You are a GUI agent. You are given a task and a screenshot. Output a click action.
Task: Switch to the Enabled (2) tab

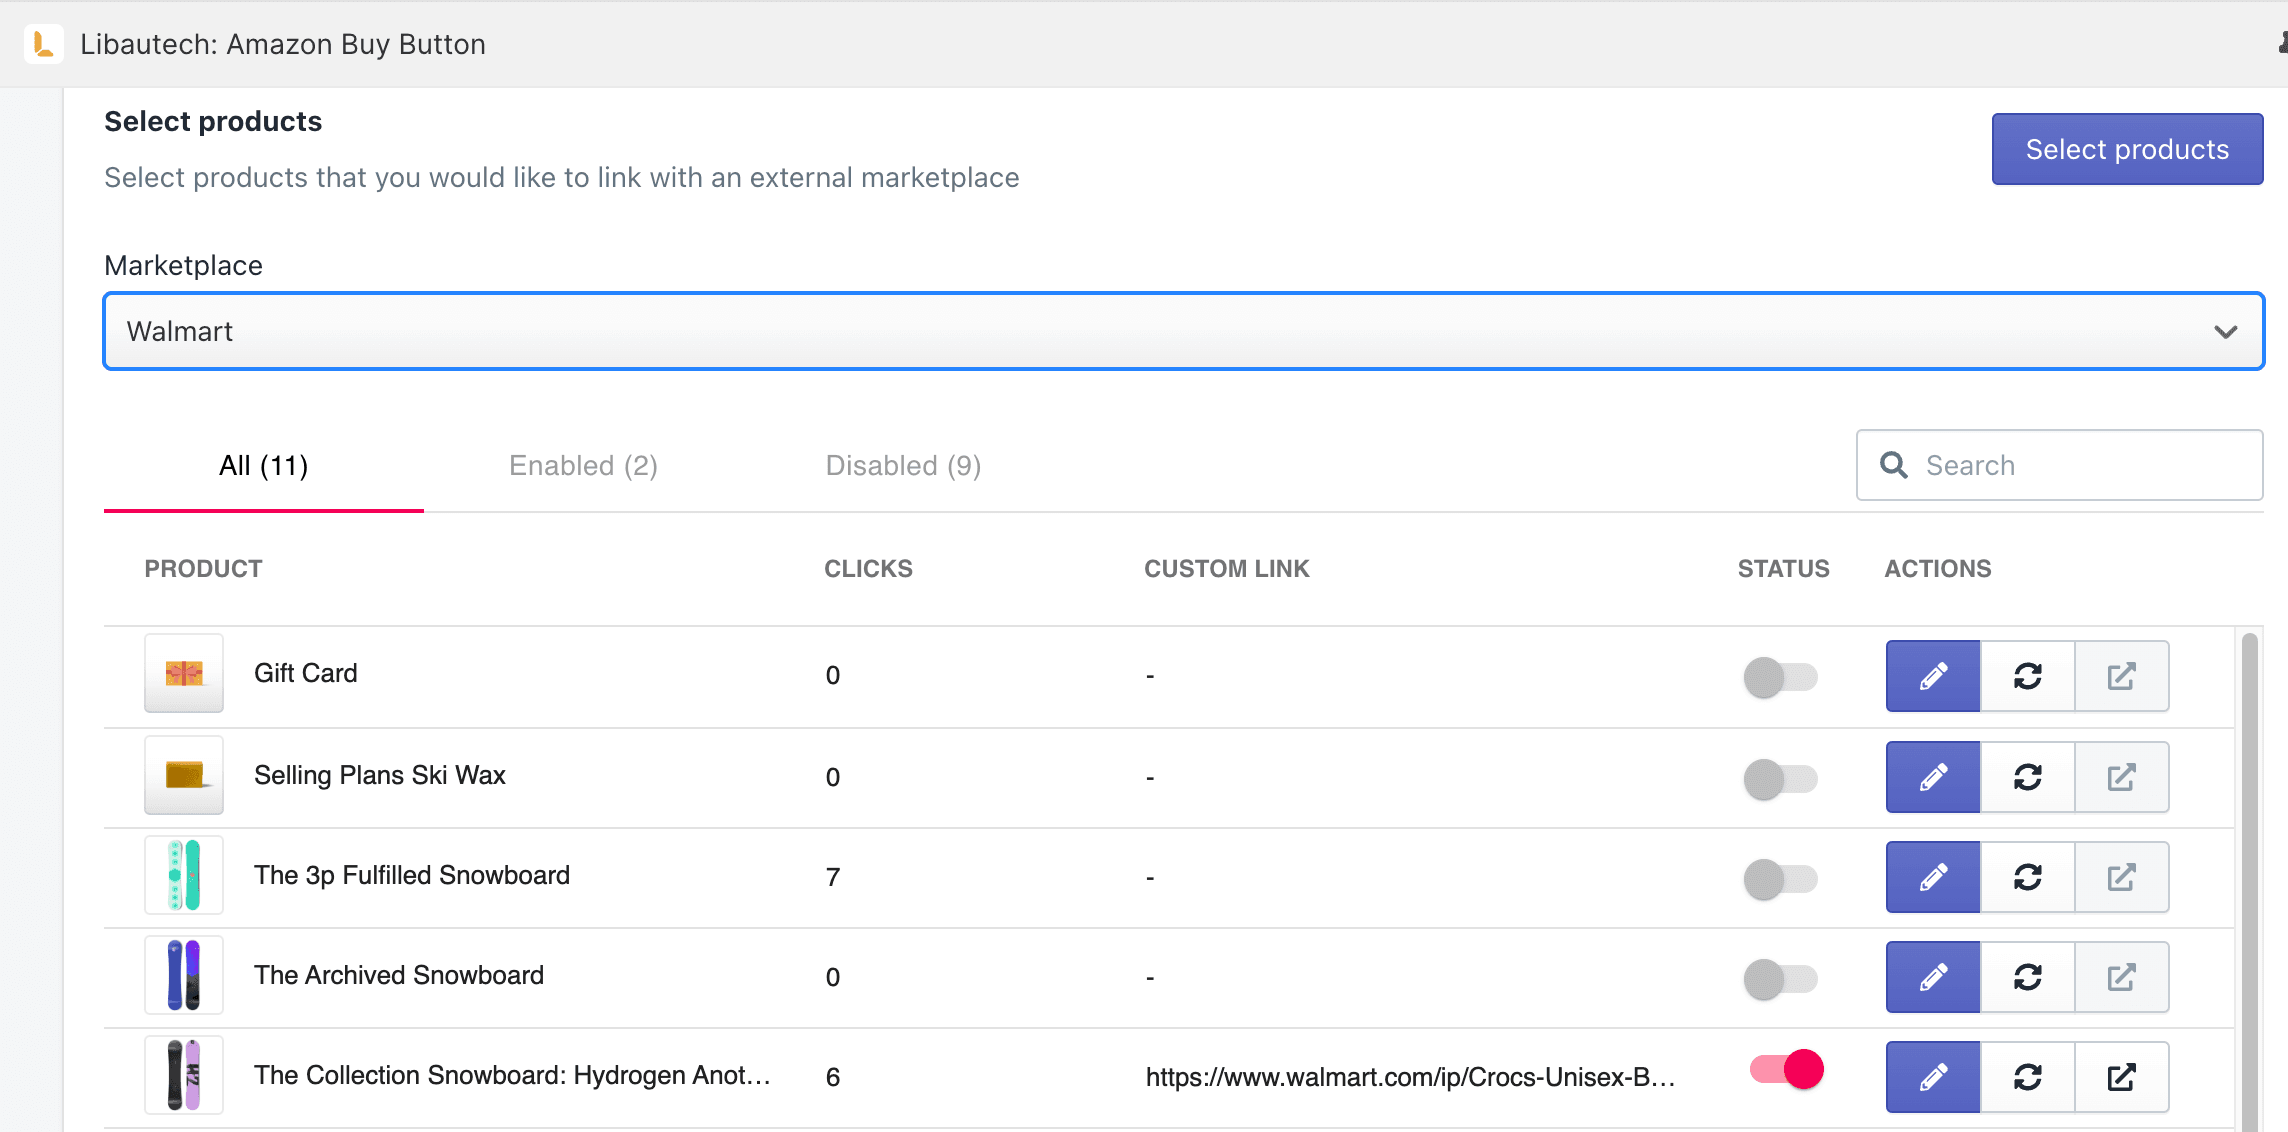point(583,466)
